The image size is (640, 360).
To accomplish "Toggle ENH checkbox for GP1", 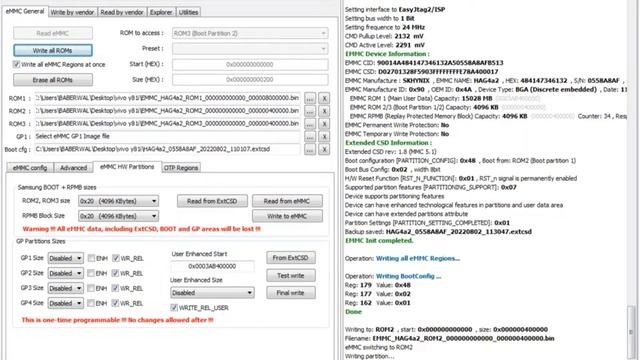I will pos(91,258).
